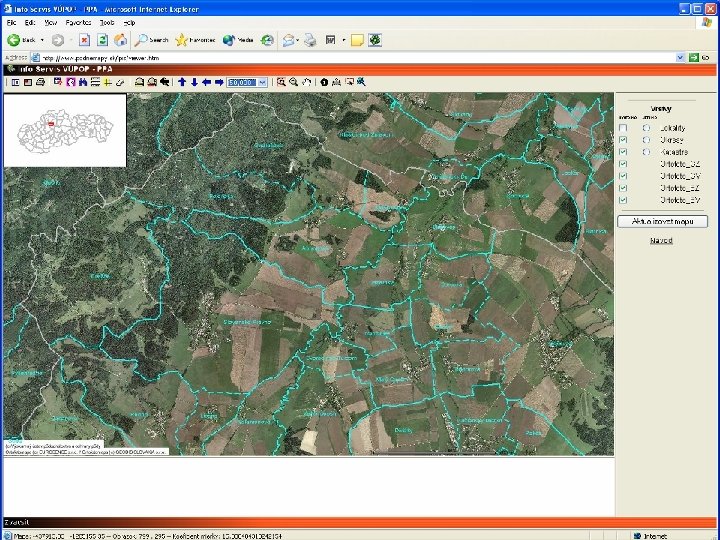Screen dimensions: 720x540
Task: Uncheck the Ortofoto_SV layer checkbox
Action: click(623, 176)
